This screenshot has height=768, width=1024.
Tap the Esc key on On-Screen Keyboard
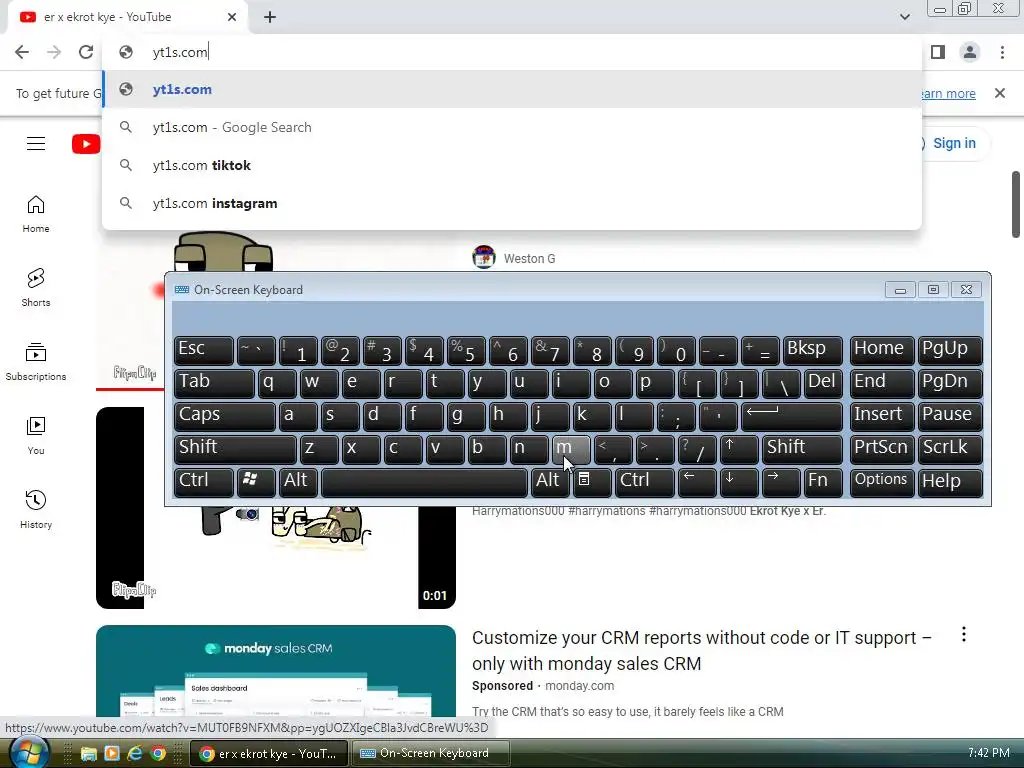coord(204,350)
